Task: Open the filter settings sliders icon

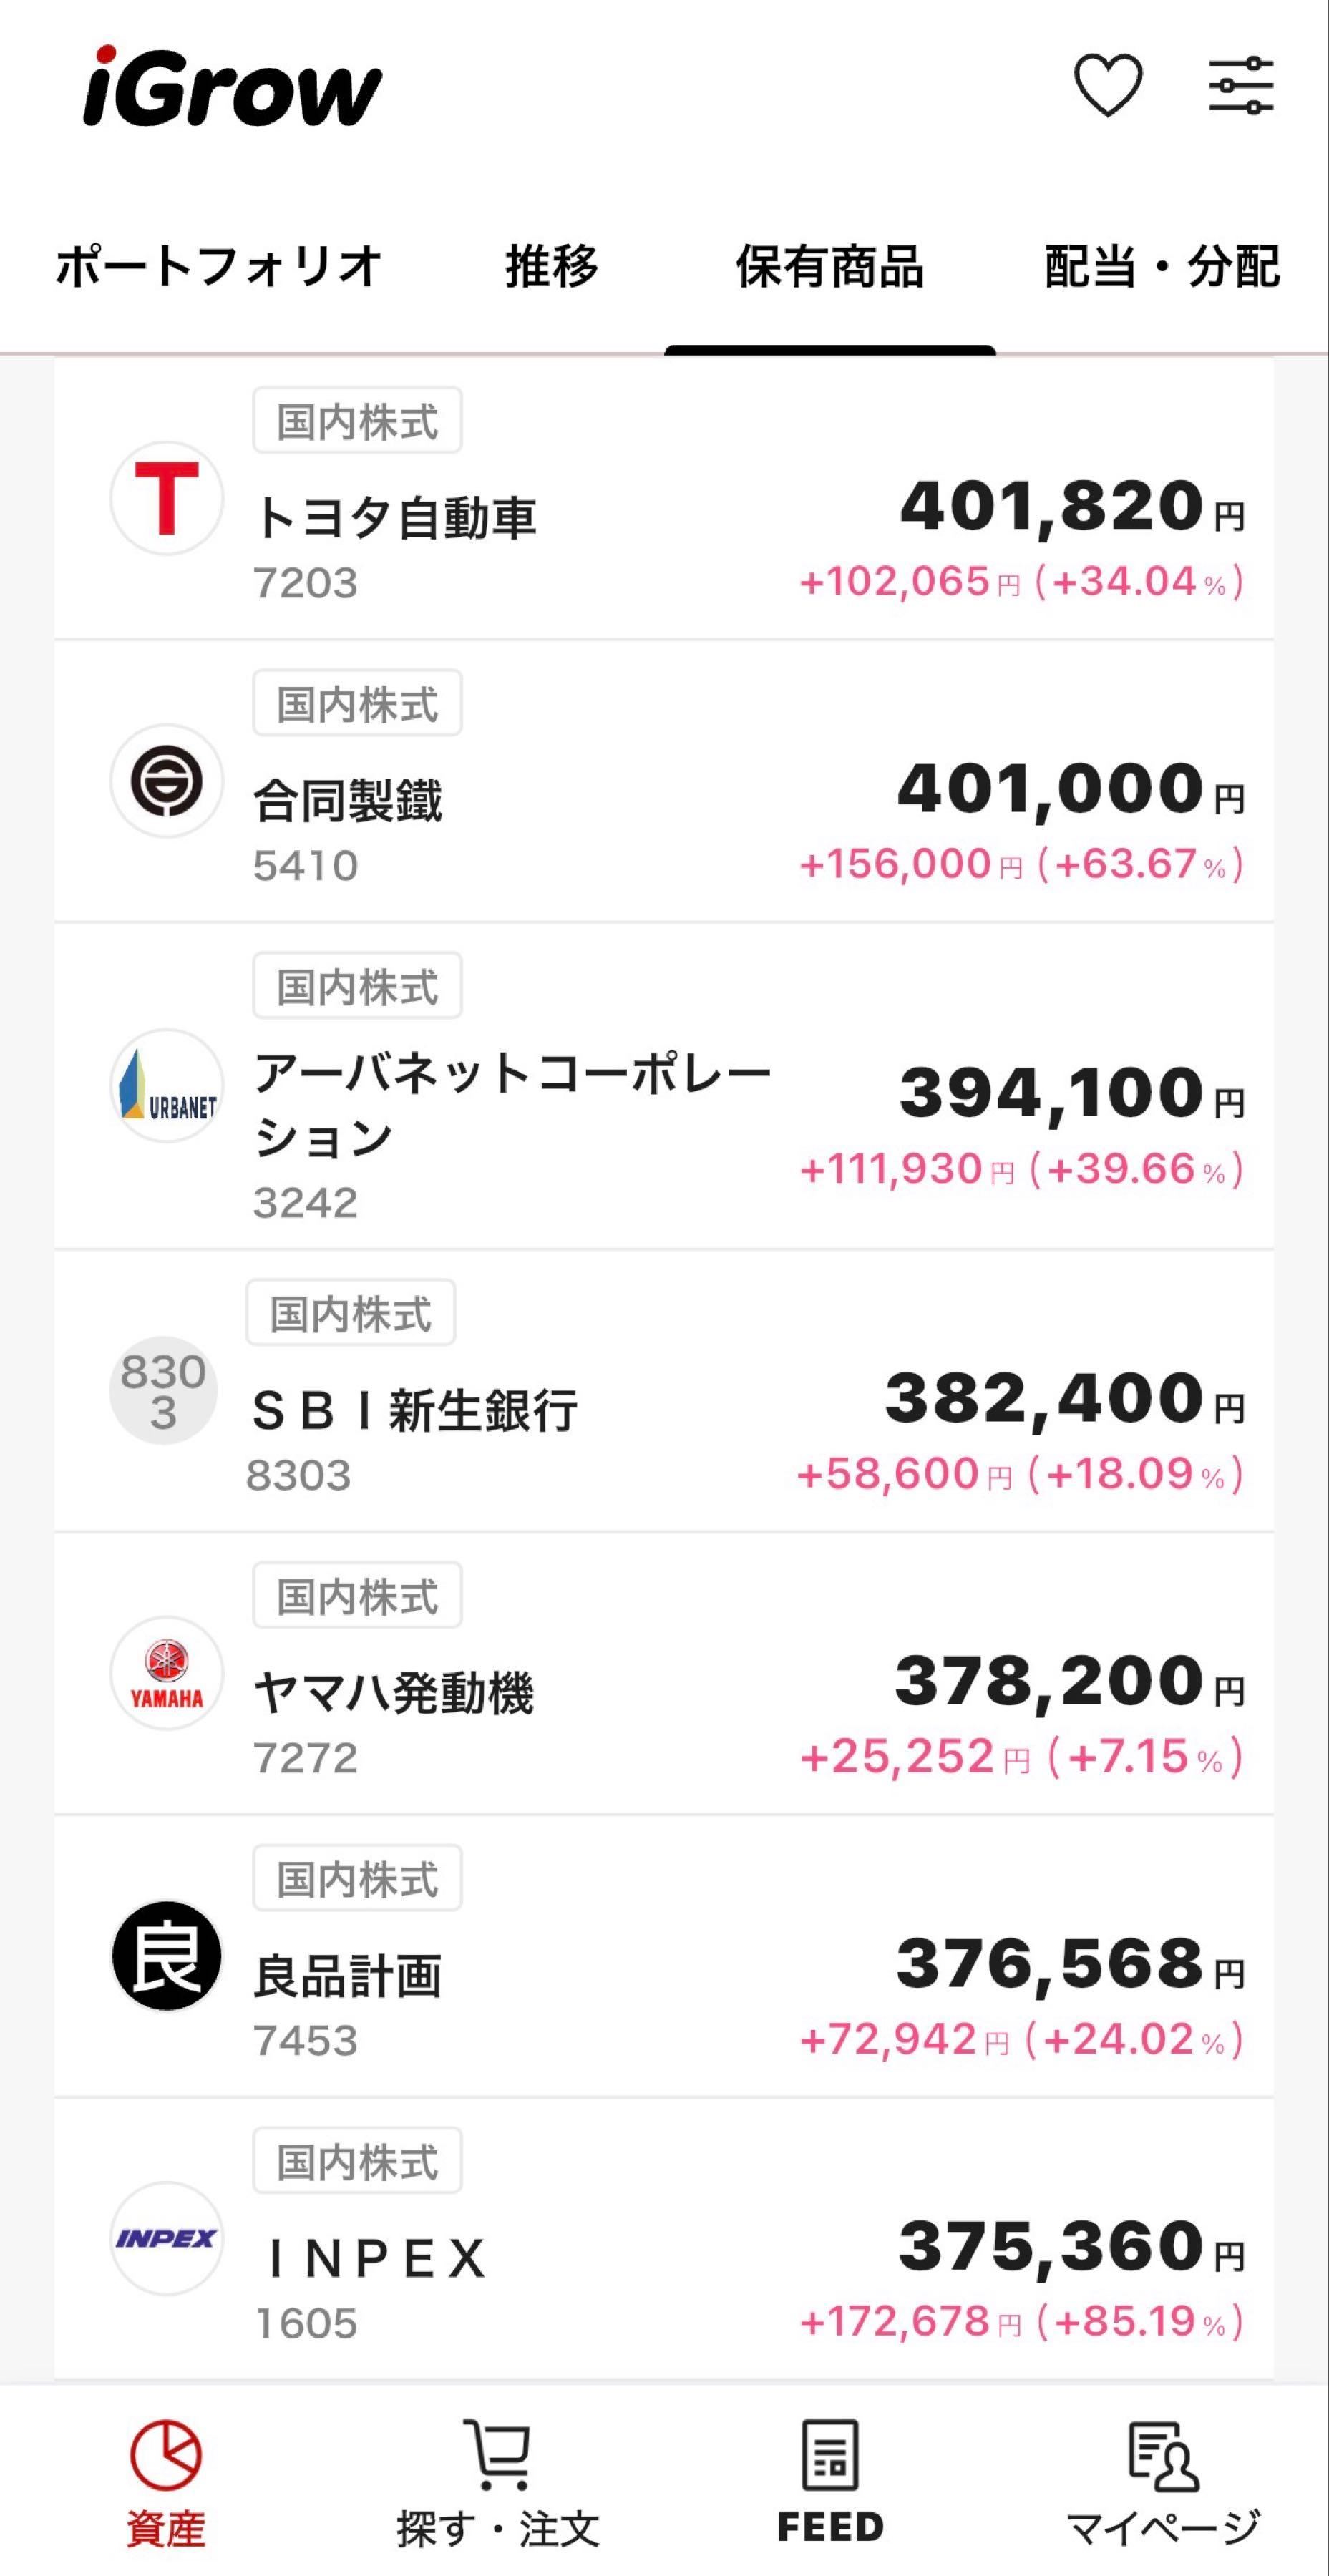Action: [x=1240, y=85]
